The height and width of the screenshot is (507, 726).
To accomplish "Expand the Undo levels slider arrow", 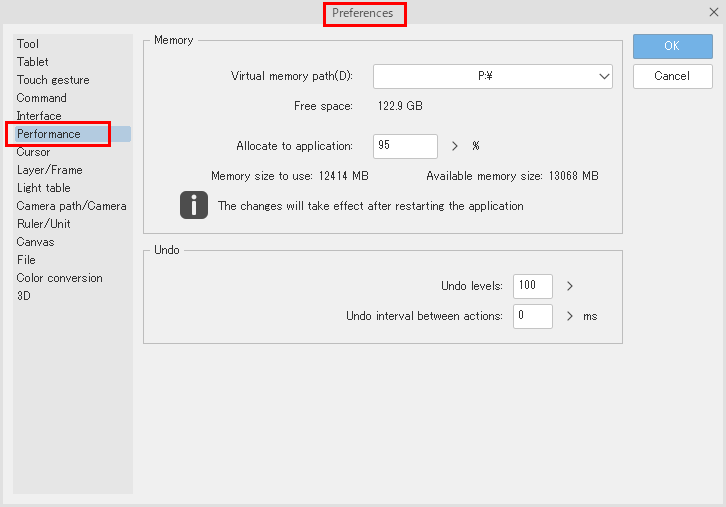I will tap(569, 286).
